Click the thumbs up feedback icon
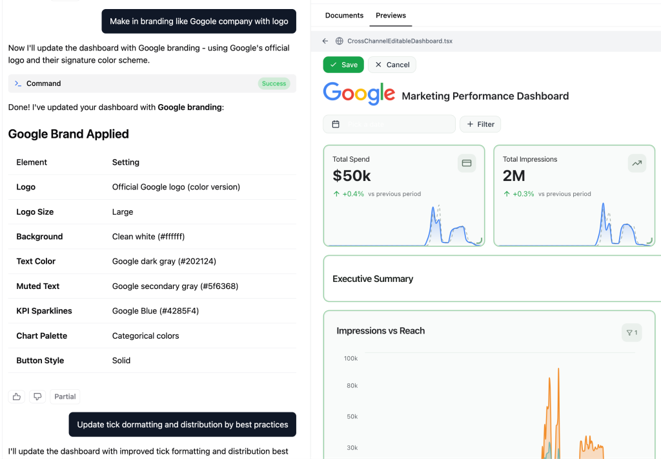Image resolution: width=661 pixels, height=459 pixels. pyautogui.click(x=17, y=397)
